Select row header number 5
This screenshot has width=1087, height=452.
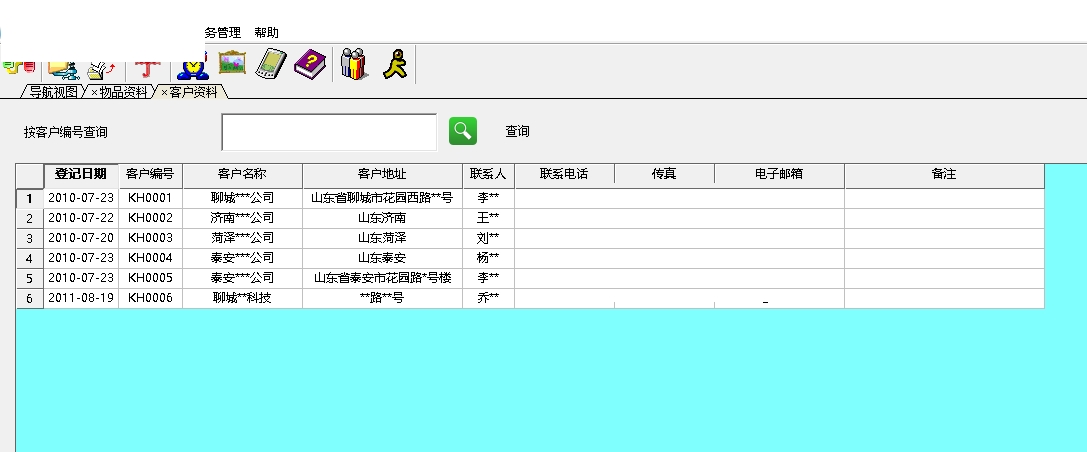pyautogui.click(x=30, y=279)
